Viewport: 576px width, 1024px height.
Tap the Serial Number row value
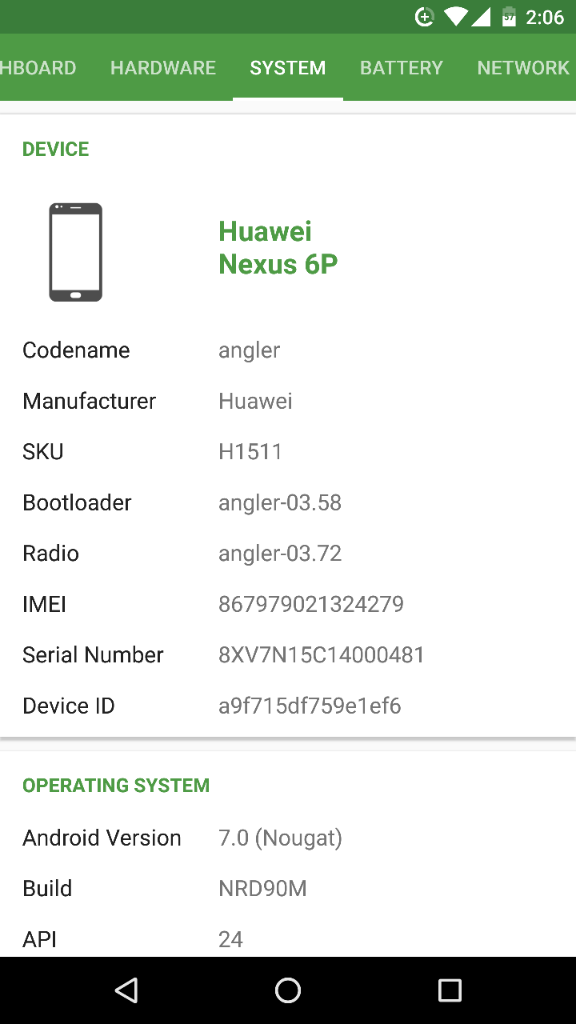[321, 655]
